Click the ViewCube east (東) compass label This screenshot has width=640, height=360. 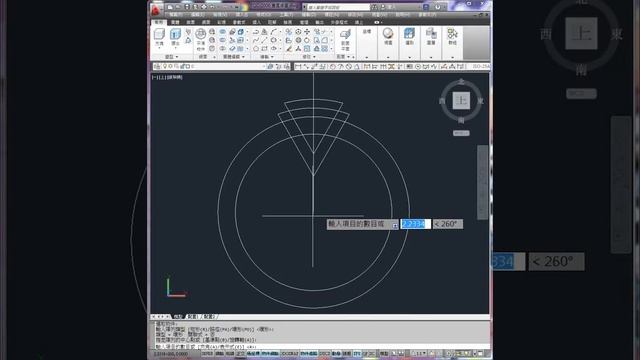coord(480,101)
